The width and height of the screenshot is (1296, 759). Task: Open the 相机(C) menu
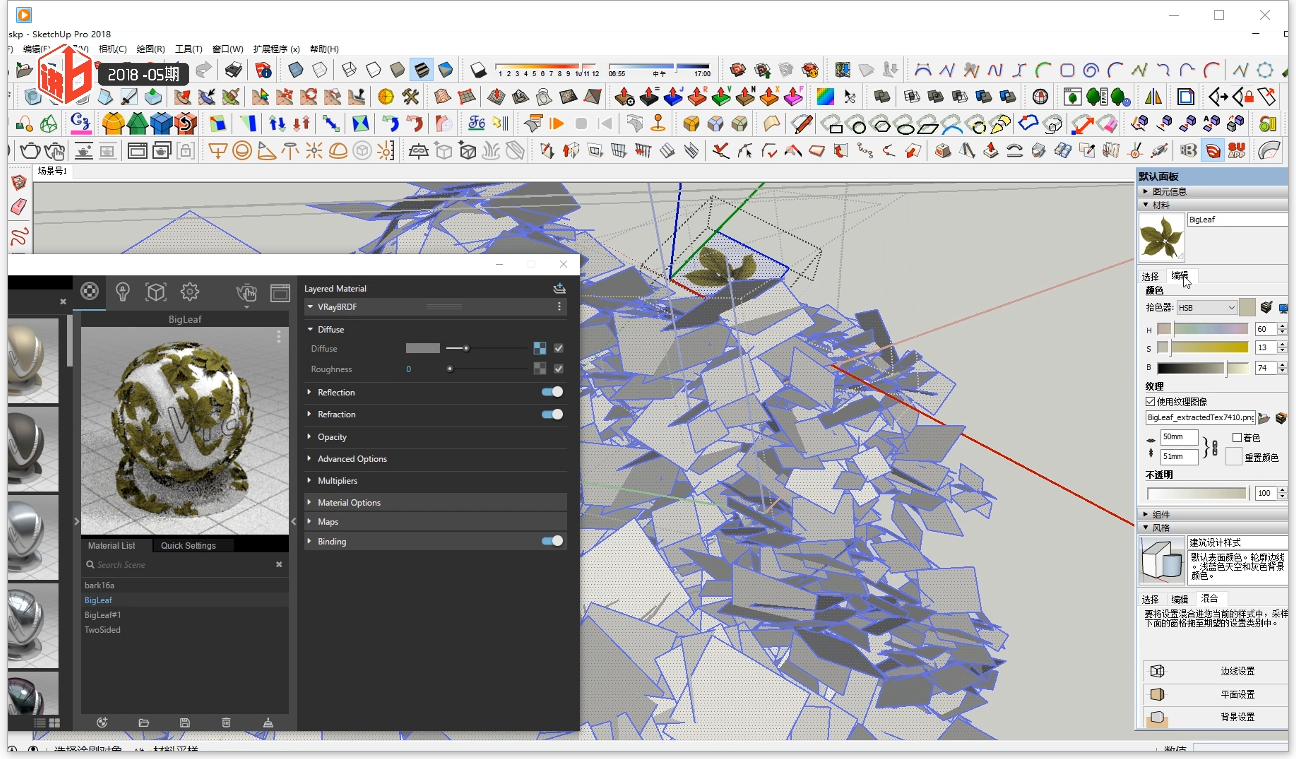coord(112,49)
